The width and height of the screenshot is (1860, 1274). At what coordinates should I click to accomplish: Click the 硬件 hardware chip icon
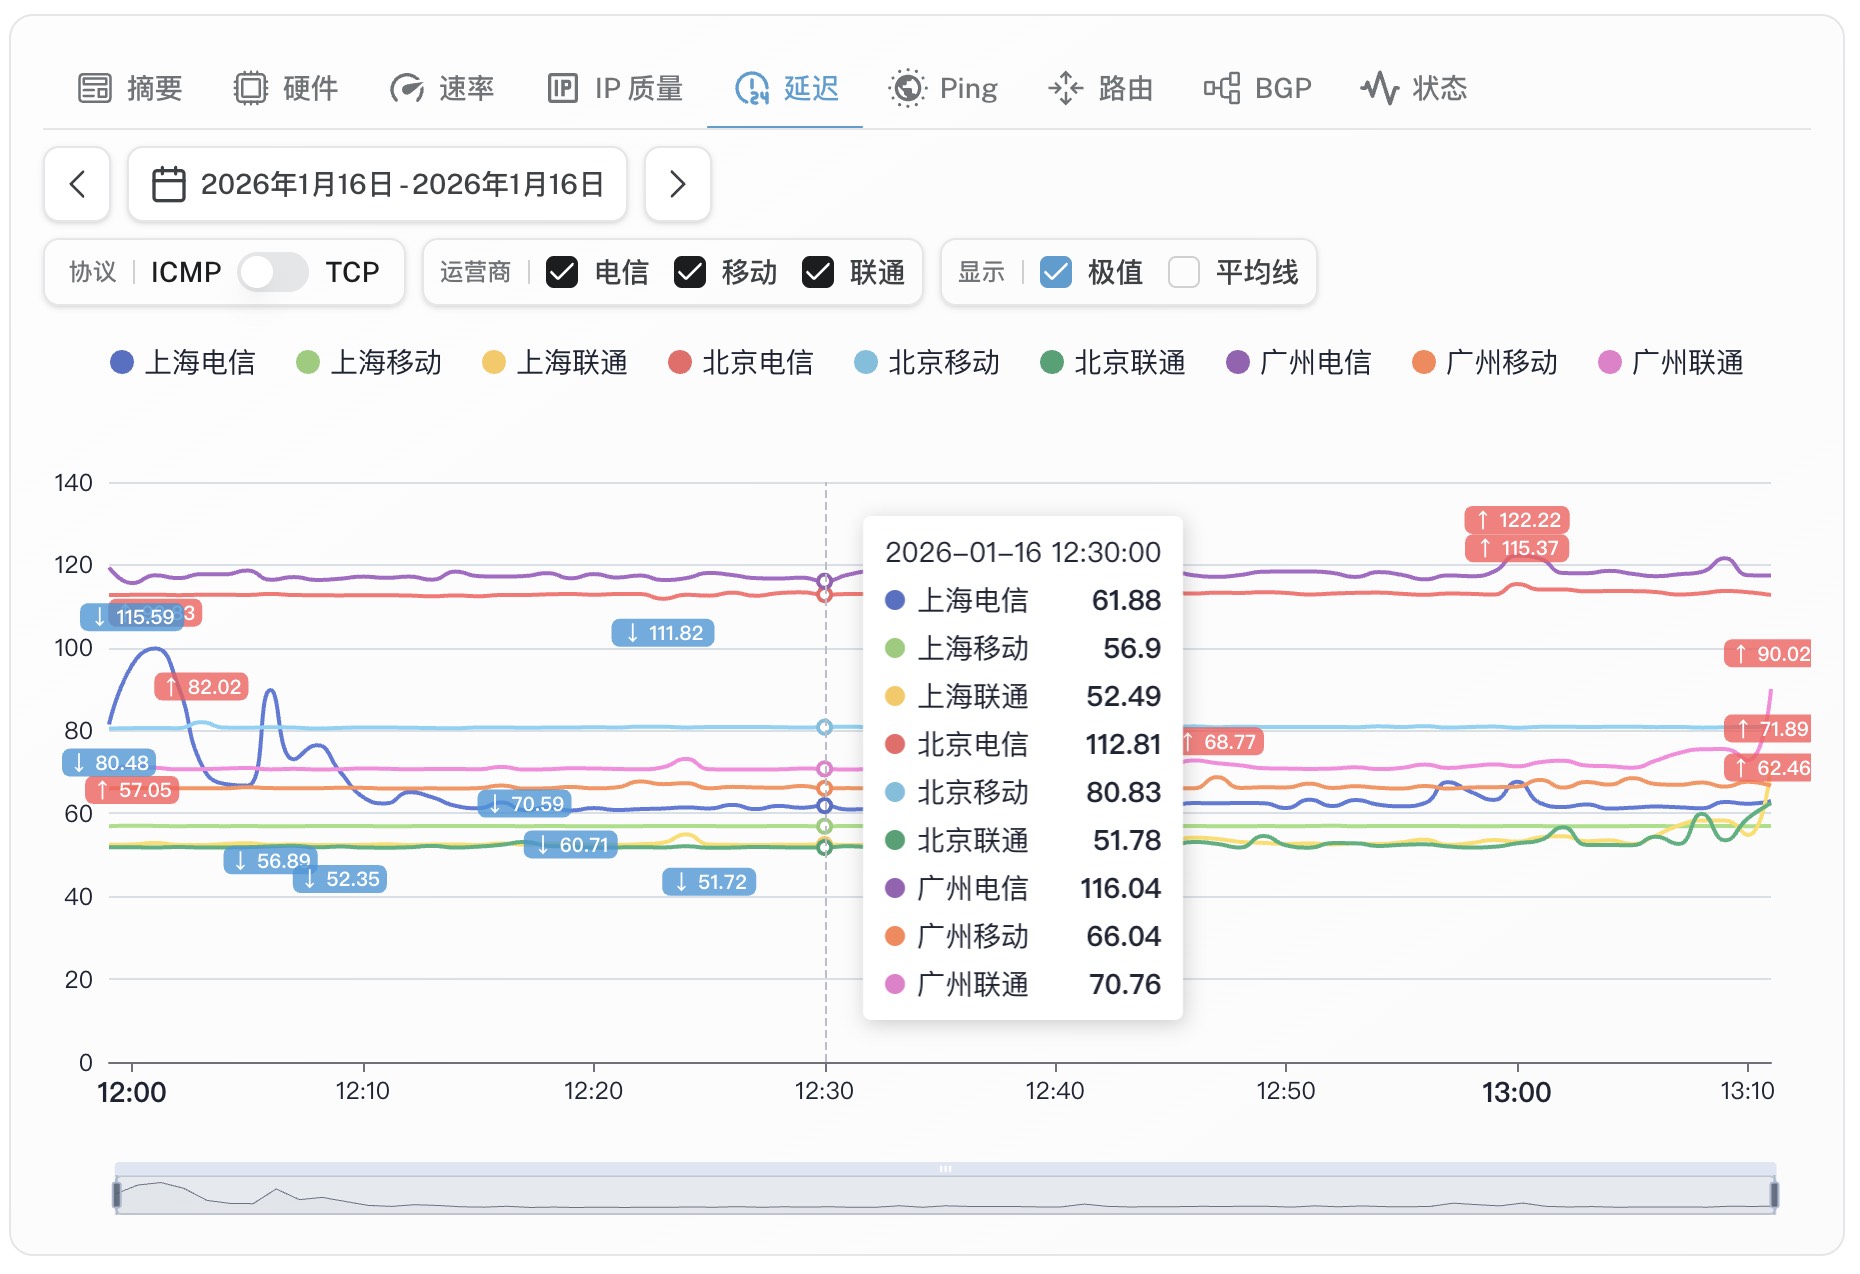coord(250,89)
